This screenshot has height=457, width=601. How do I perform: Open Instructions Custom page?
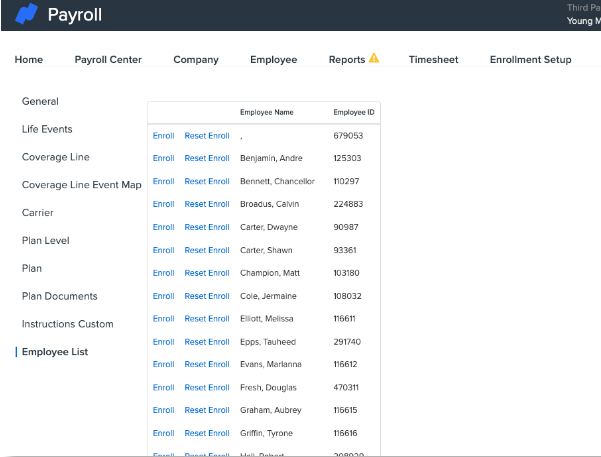(x=68, y=324)
